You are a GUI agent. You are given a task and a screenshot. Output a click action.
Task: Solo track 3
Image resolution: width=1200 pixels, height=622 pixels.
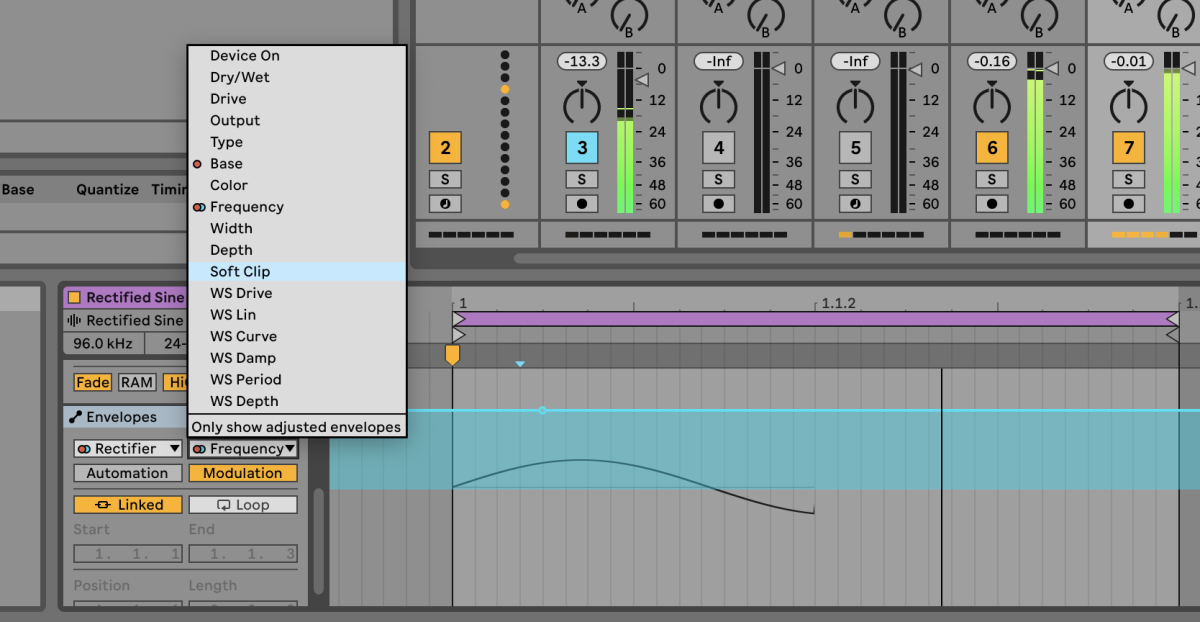[x=582, y=179]
